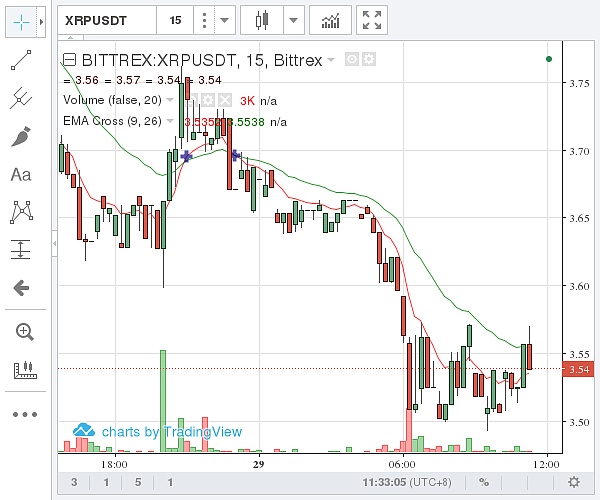
Task: Click the first blue EMA cross marker
Action: click(186, 156)
